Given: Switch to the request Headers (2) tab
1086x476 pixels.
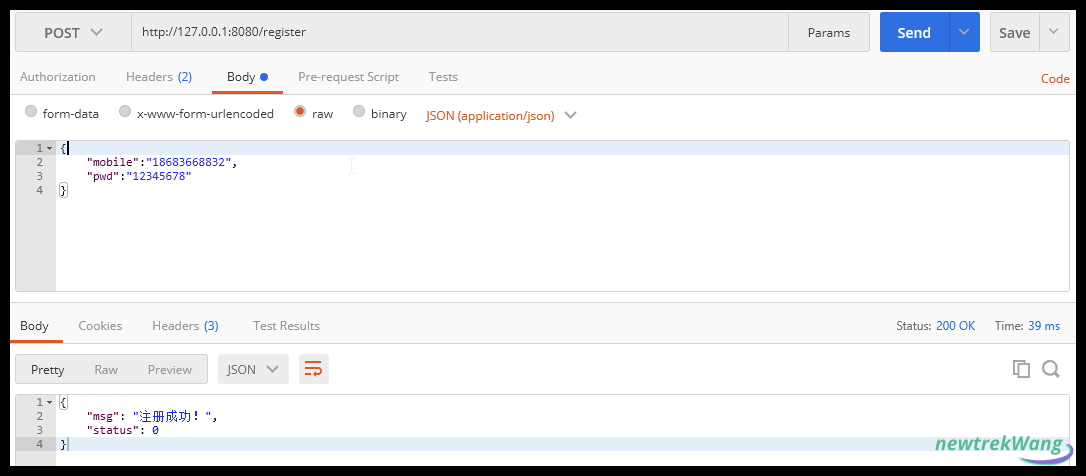Looking at the screenshot, I should 159,77.
